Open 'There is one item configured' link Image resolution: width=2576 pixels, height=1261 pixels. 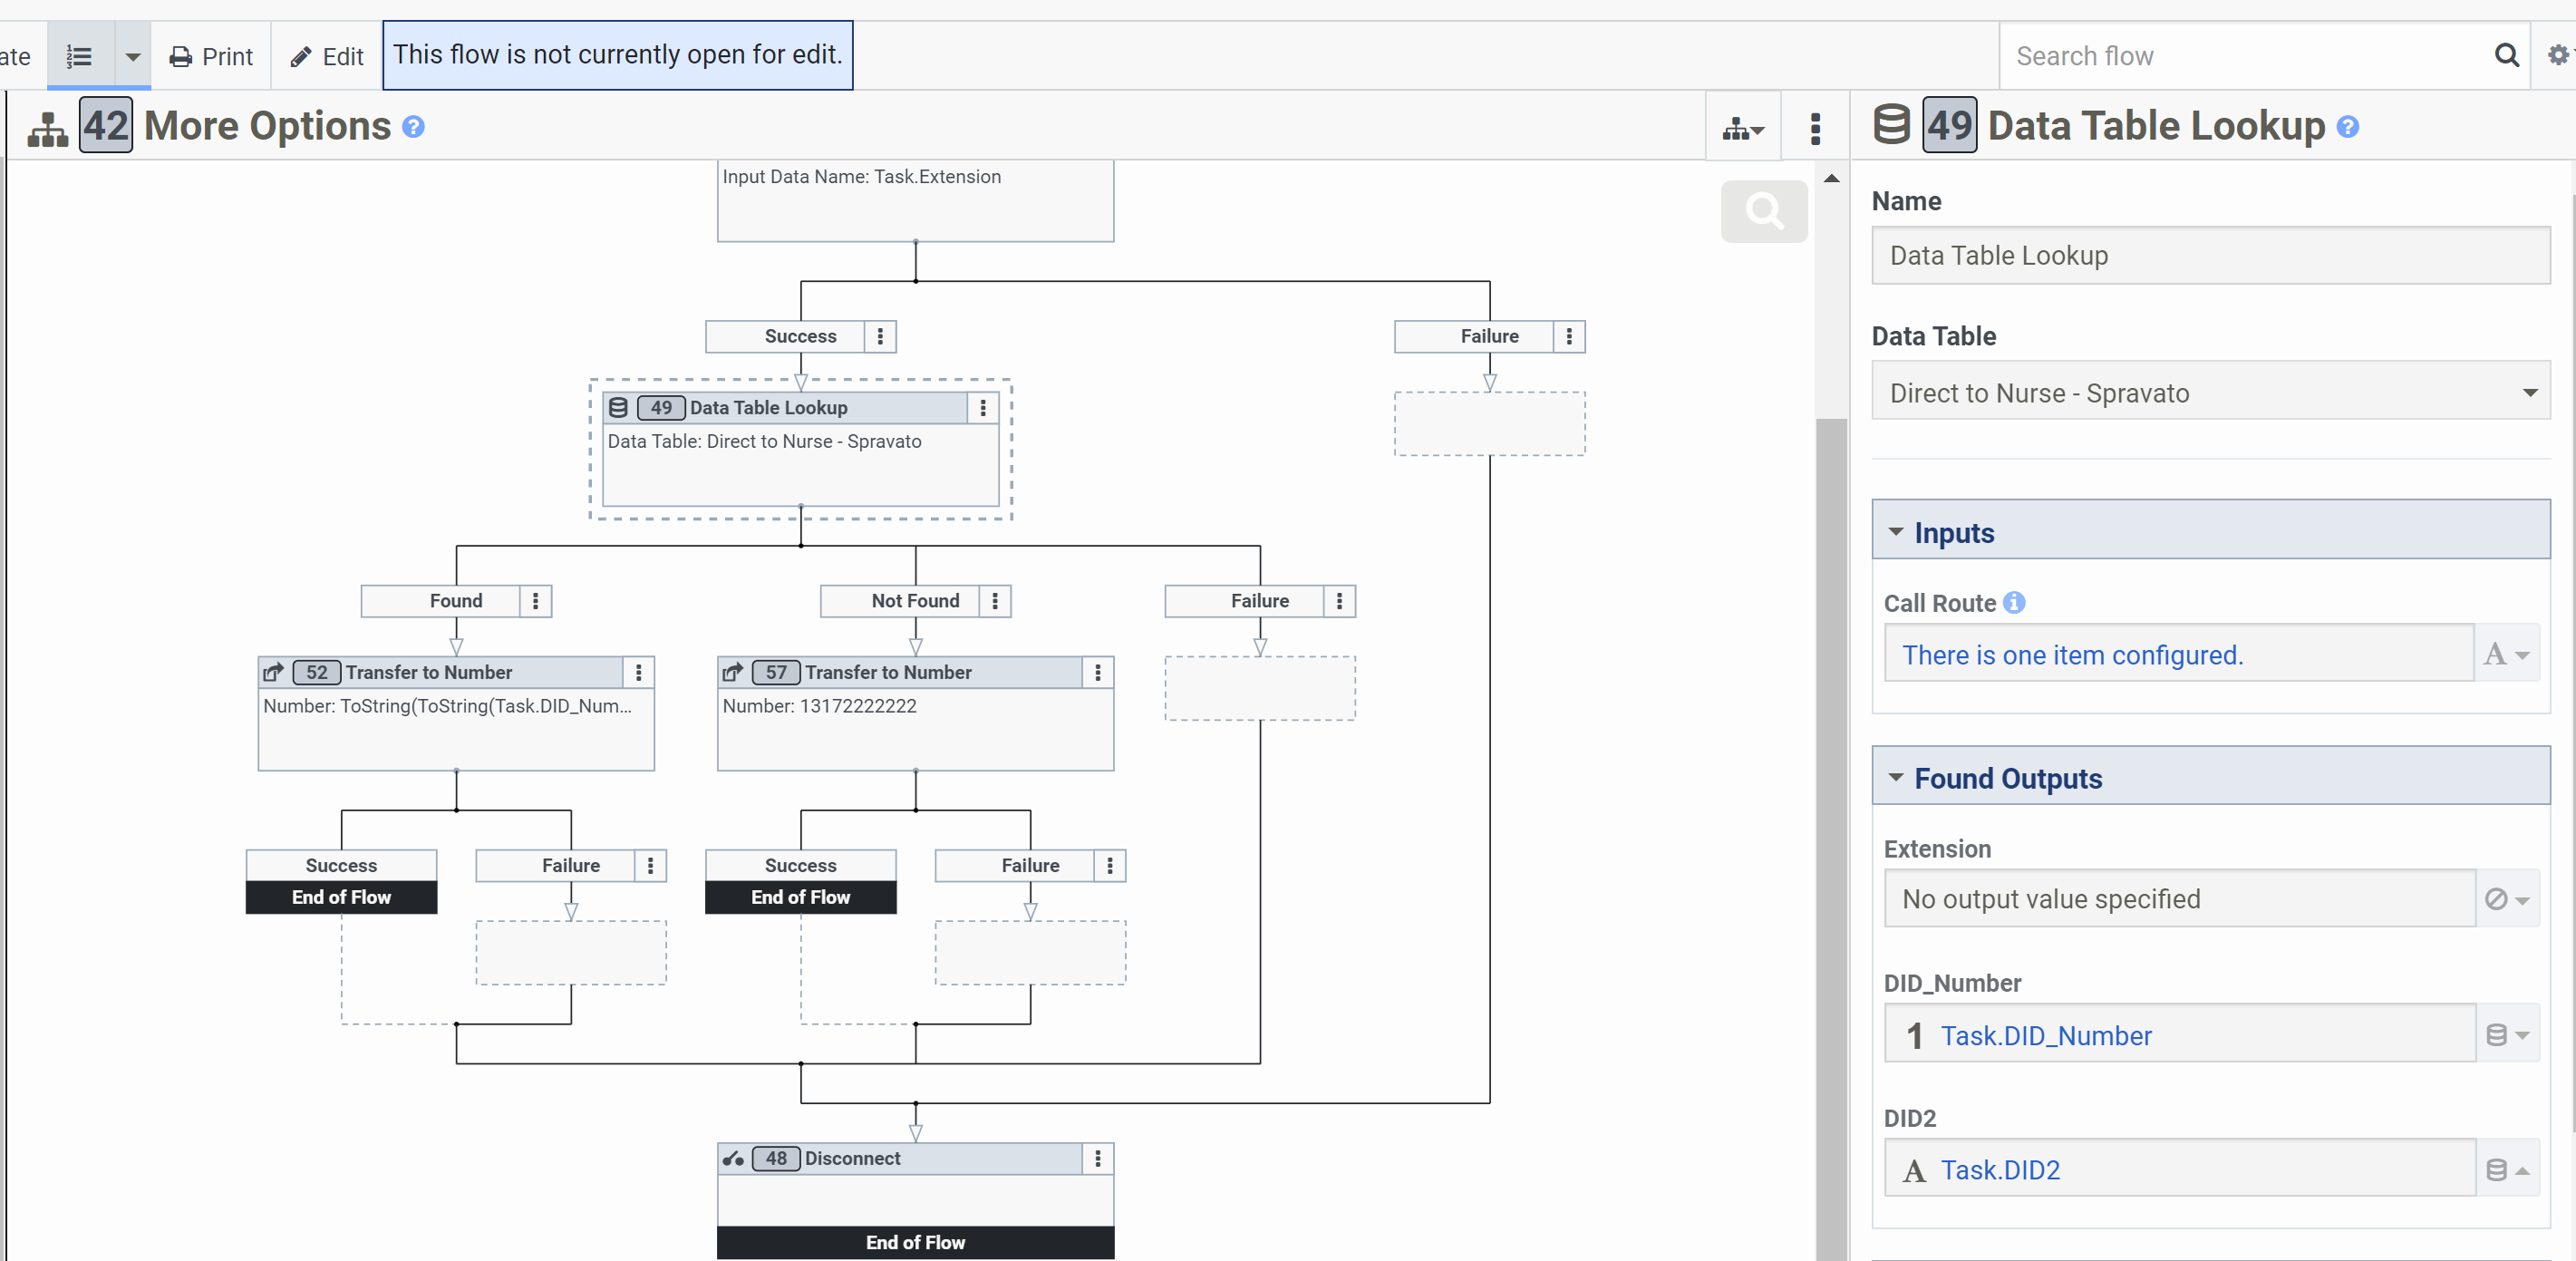[2072, 655]
